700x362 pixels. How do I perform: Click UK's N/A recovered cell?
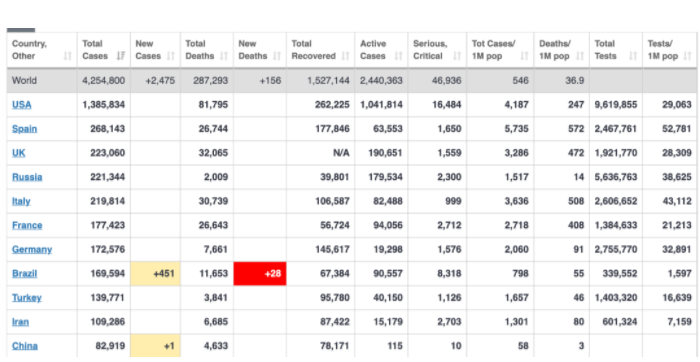341,153
